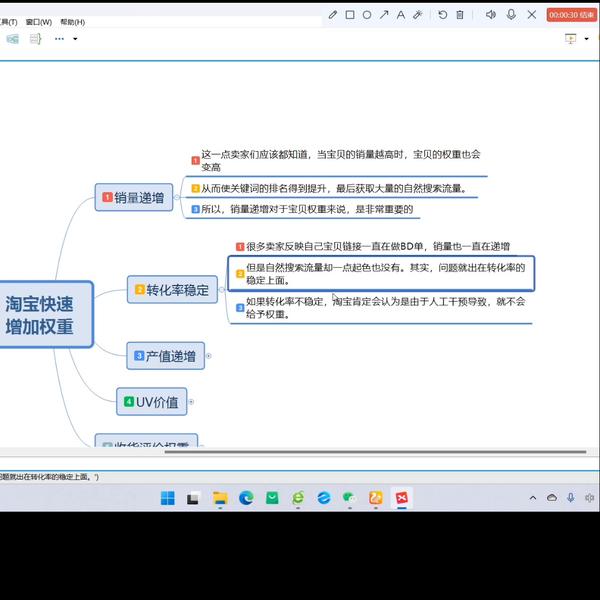The width and height of the screenshot is (600, 600).
Task: Click the cloud icon in the system tray
Action: point(552,497)
